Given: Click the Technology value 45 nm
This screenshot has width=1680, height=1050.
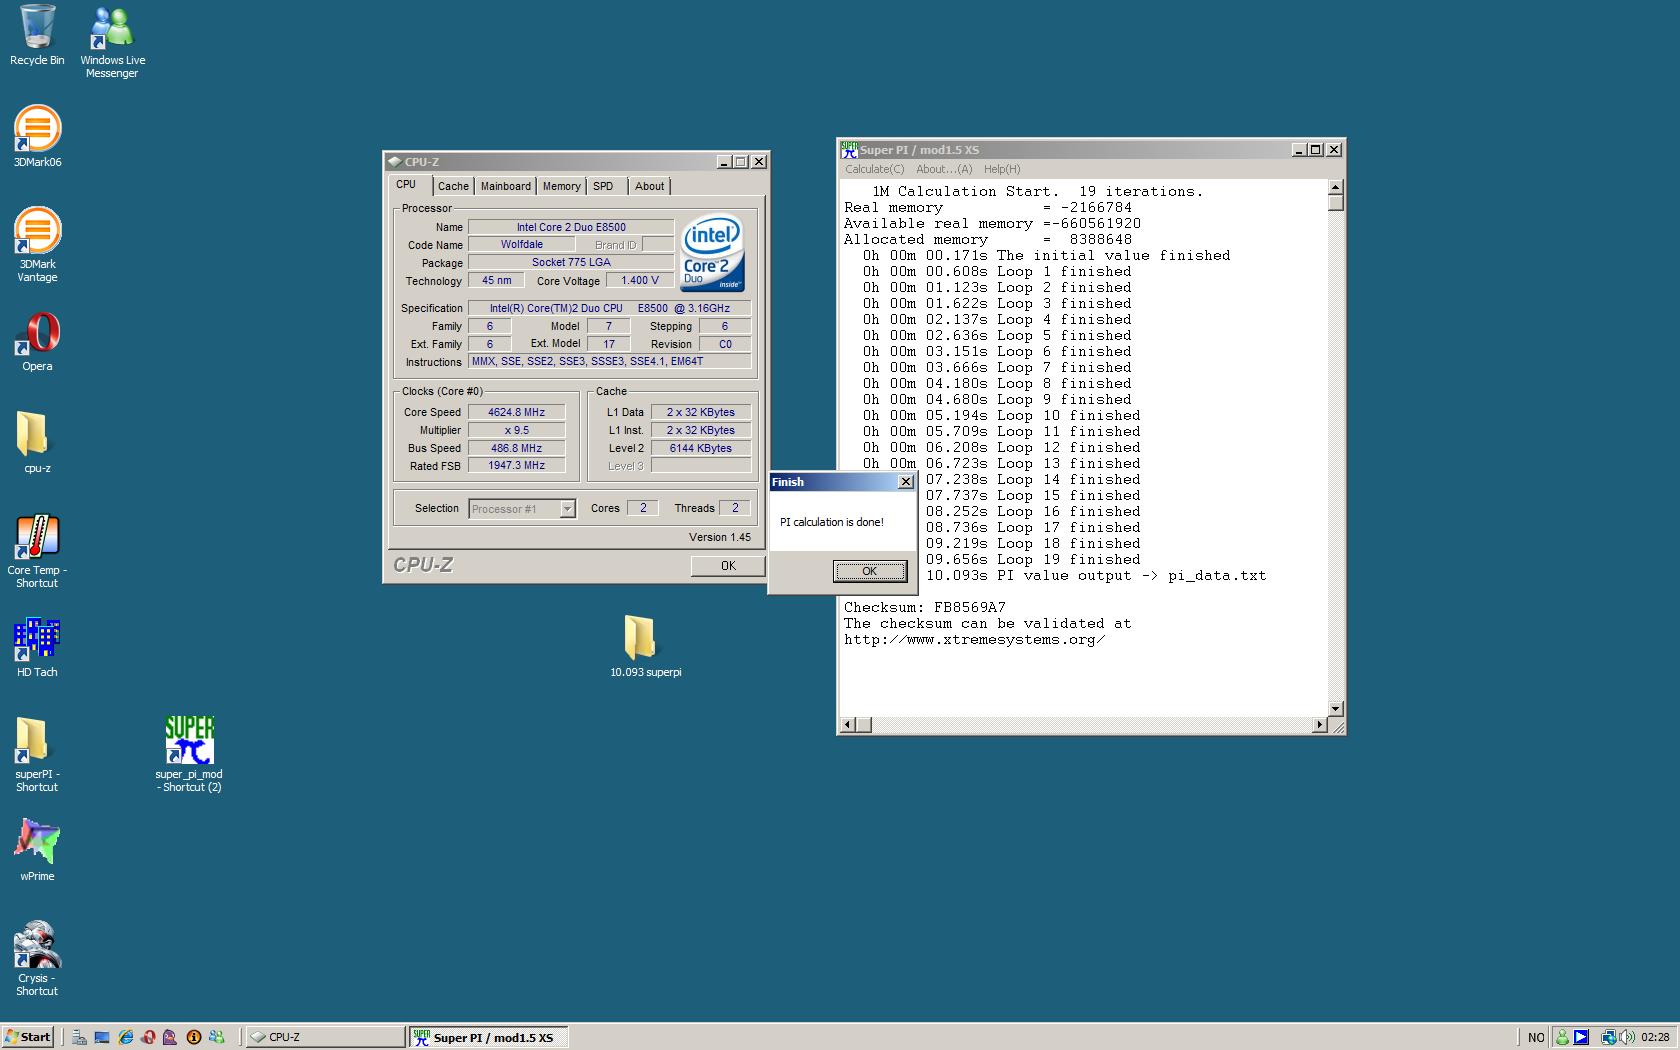Looking at the screenshot, I should tap(496, 281).
